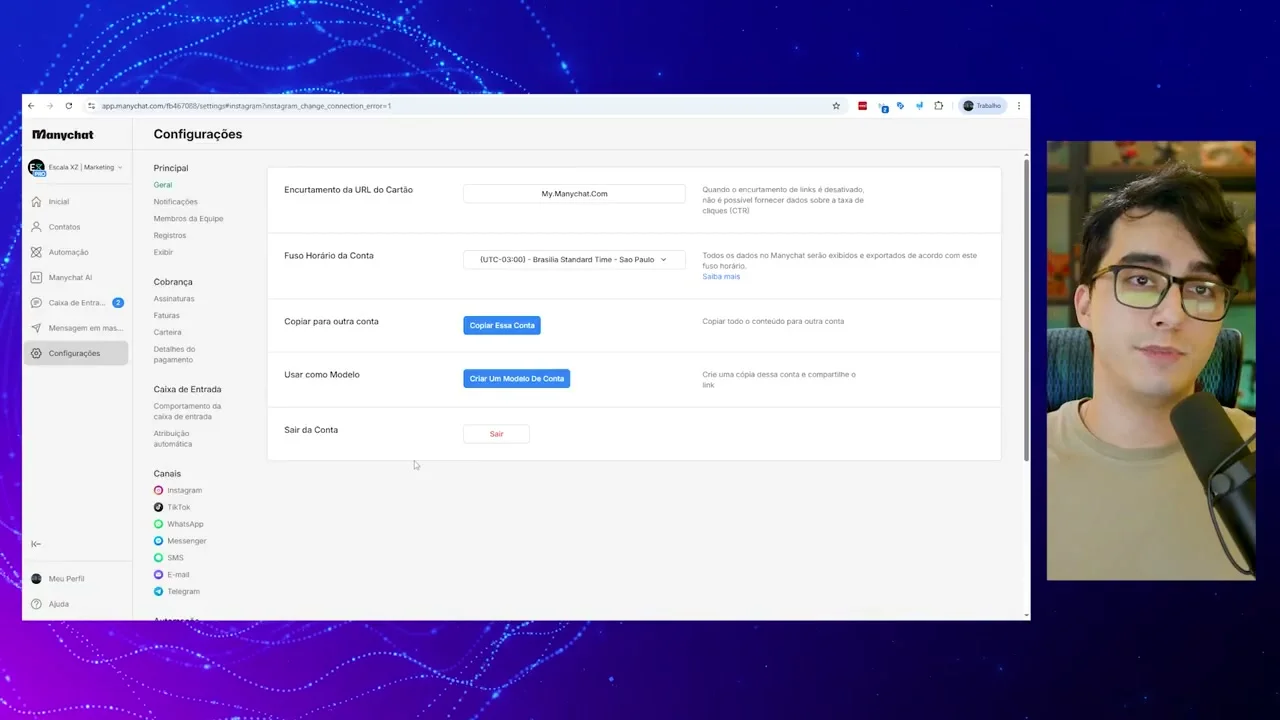1280x720 pixels.
Task: Click the Cobrança section heading
Action: 173,282
